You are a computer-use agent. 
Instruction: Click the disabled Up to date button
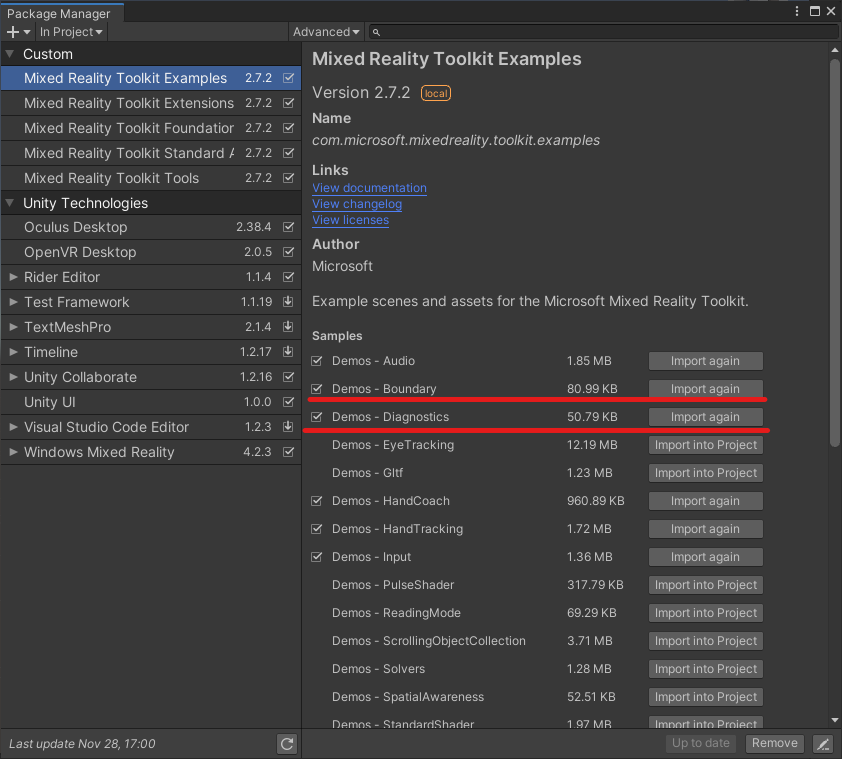click(x=701, y=743)
